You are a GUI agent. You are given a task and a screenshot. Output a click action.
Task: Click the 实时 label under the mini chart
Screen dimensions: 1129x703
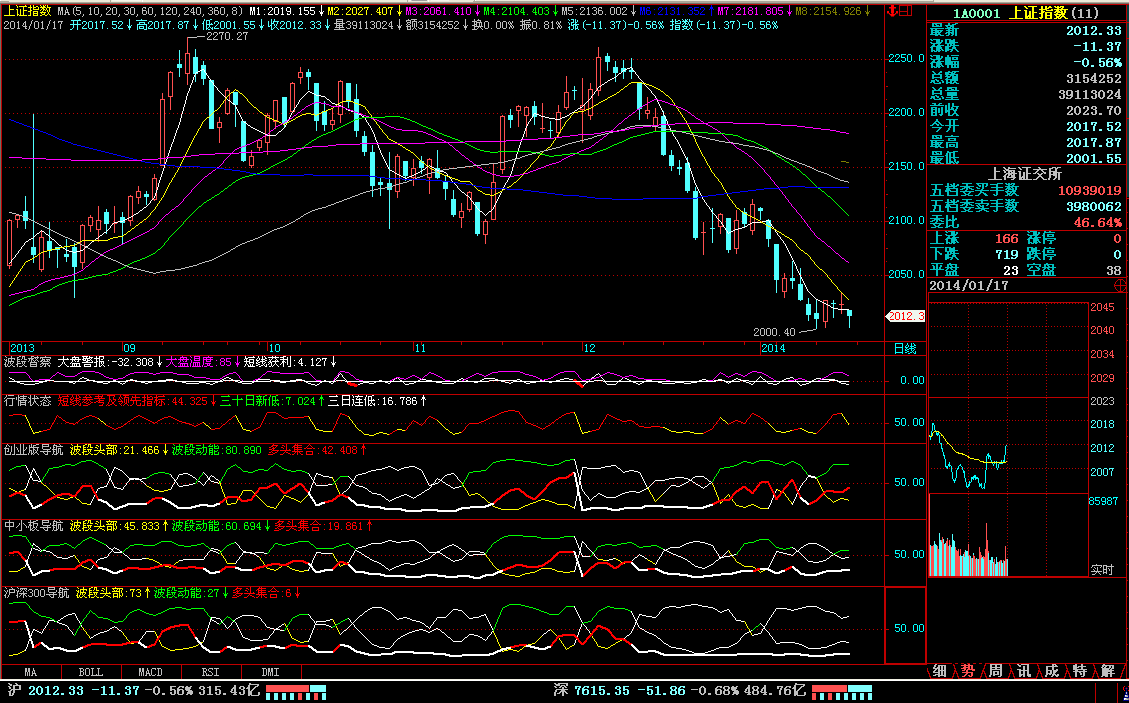click(1101, 569)
